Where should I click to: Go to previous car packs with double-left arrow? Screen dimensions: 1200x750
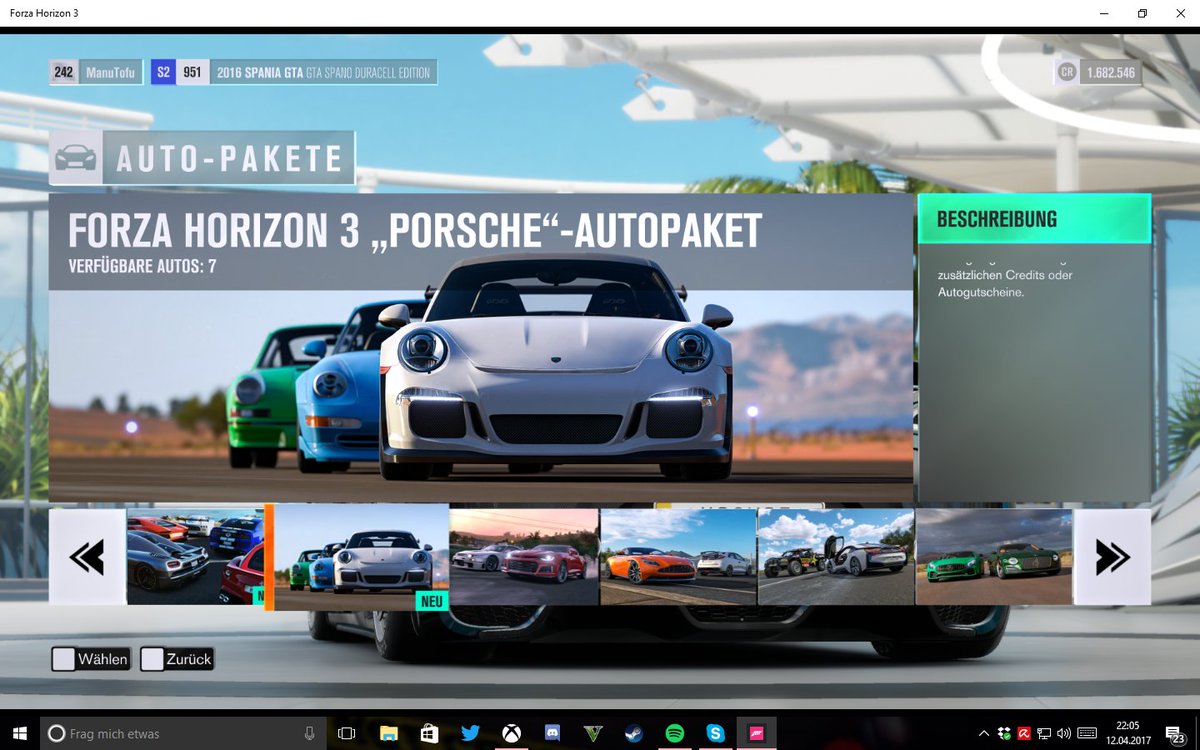click(x=87, y=557)
